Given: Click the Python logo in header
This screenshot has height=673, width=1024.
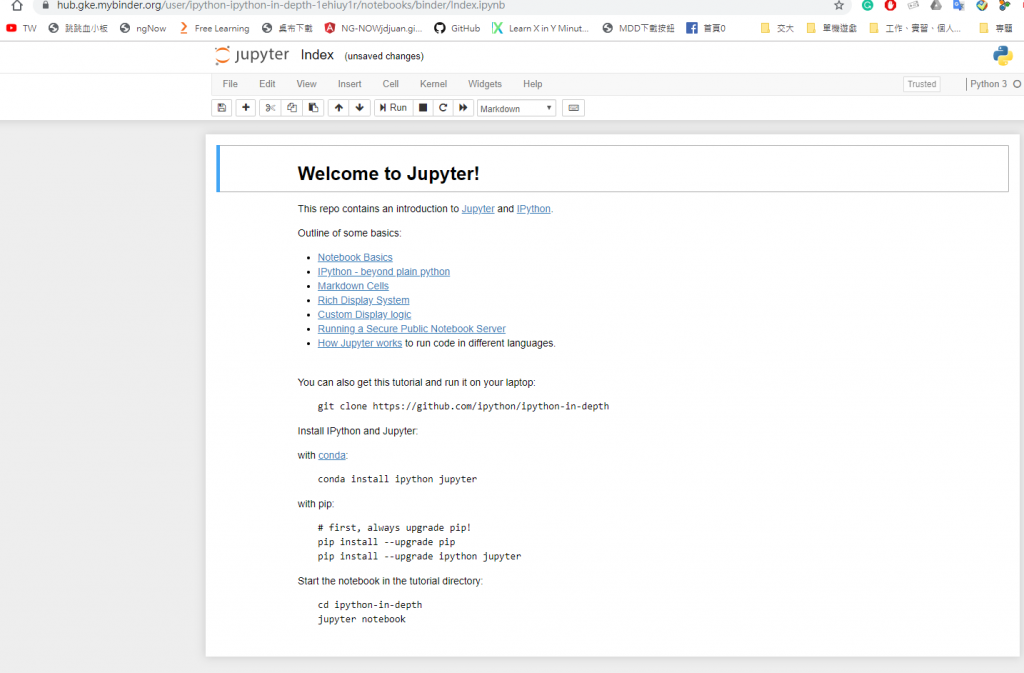Looking at the screenshot, I should coord(1002,55).
